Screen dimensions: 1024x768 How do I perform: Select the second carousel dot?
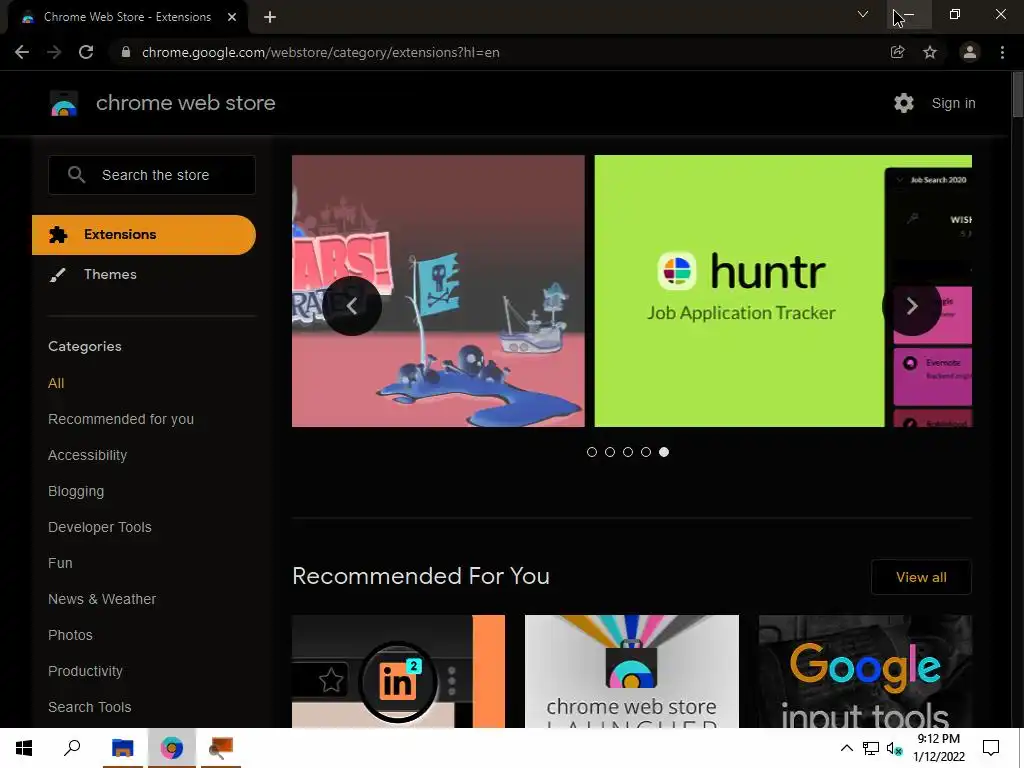tap(610, 452)
